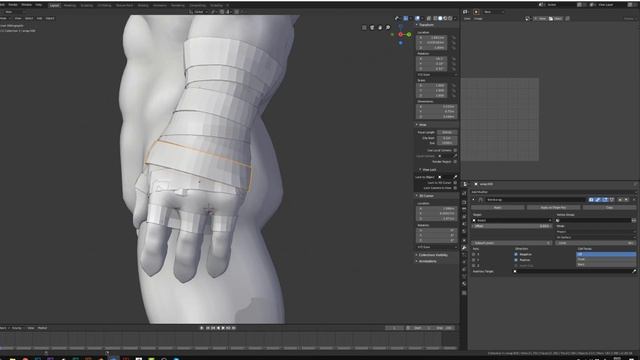Switch perspective/orthographic with the grid icon
Screen dimensions: 640x360
click(364, 27)
